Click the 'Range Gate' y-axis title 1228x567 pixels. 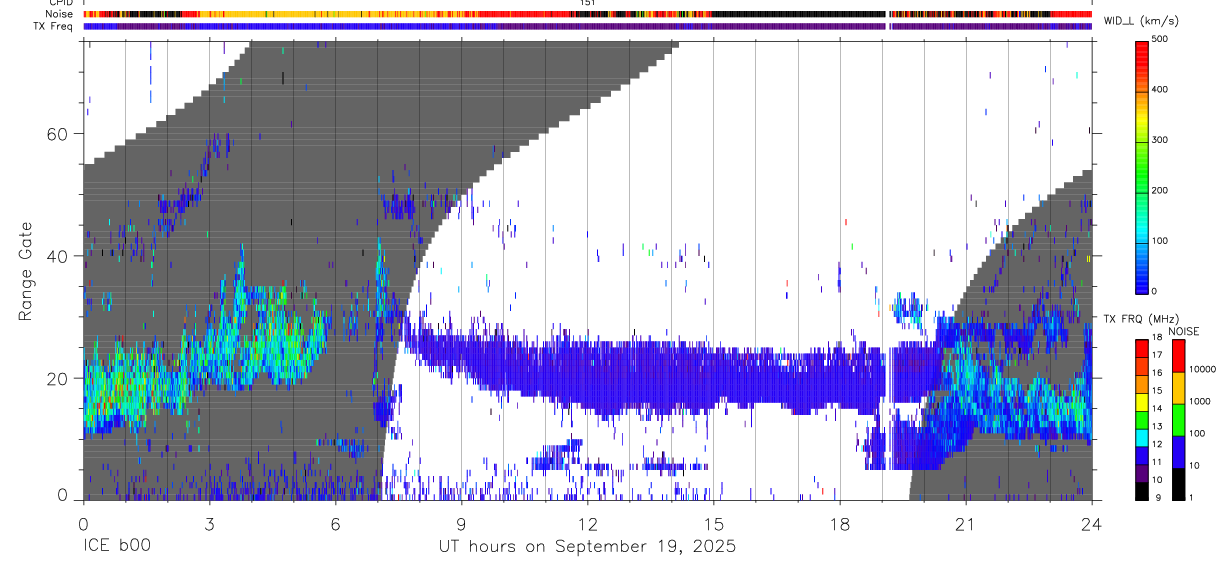27,270
